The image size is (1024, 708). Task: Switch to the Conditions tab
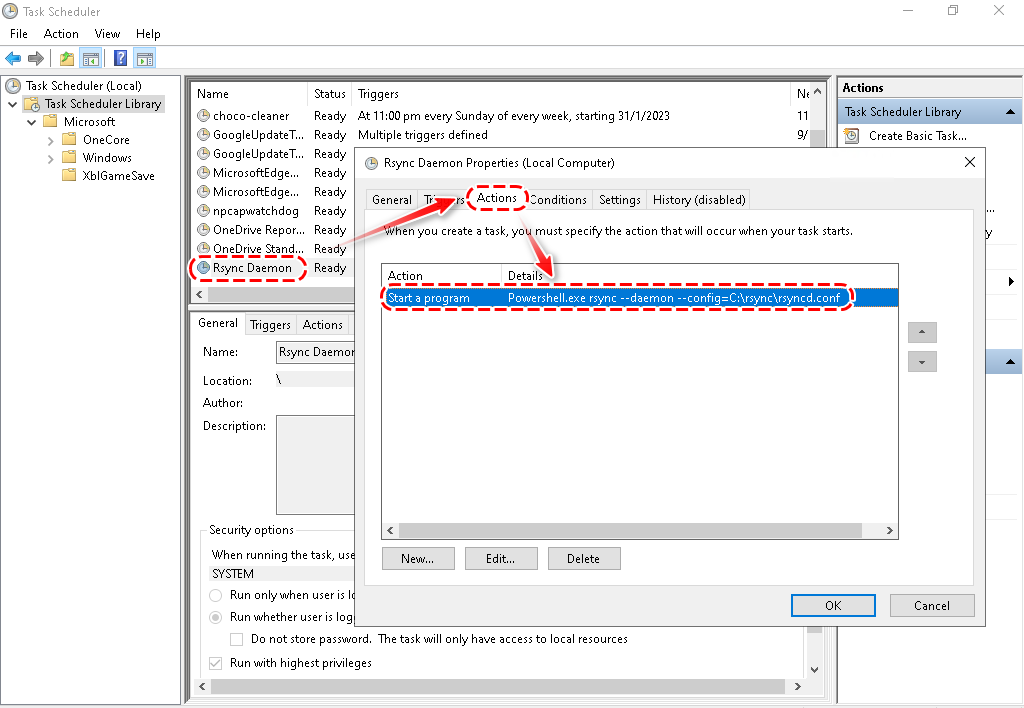click(x=558, y=200)
